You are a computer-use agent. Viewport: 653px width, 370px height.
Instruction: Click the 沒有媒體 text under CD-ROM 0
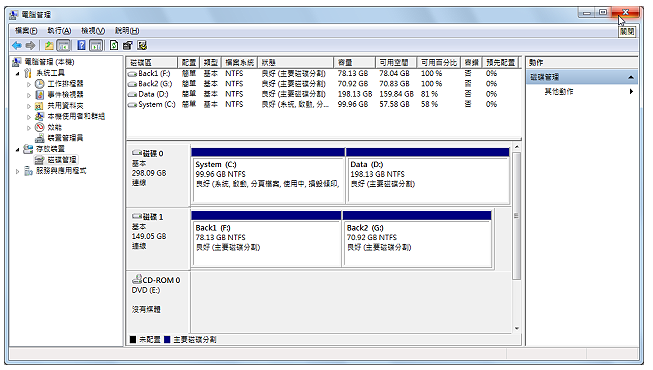tap(146, 309)
